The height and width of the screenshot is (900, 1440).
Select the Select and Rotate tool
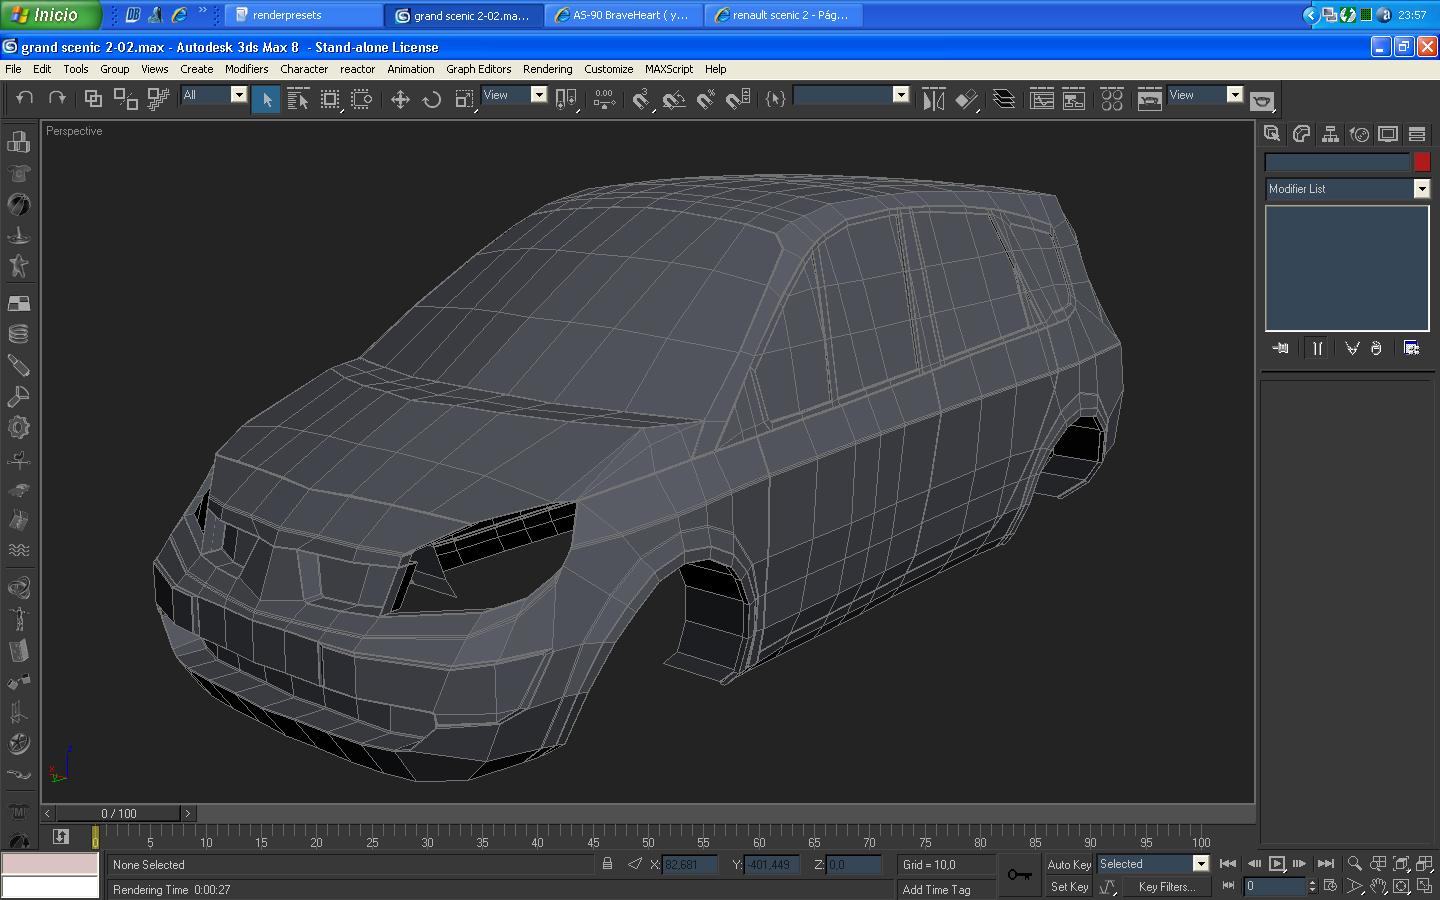pos(432,99)
